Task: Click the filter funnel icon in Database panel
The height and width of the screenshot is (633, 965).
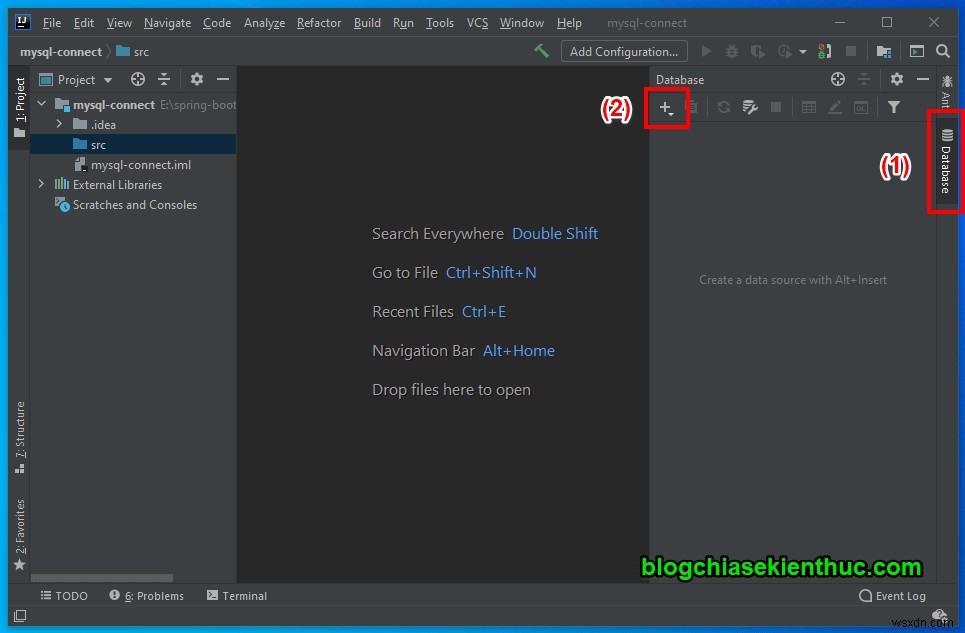Action: [894, 108]
